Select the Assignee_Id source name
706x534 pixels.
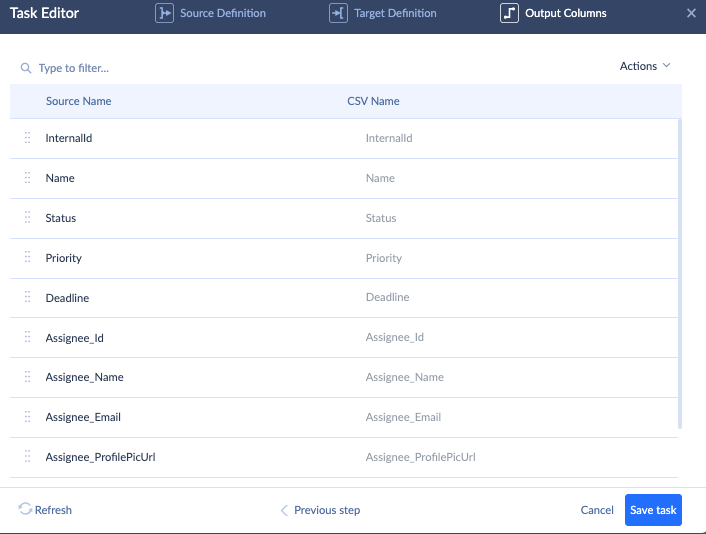point(74,338)
